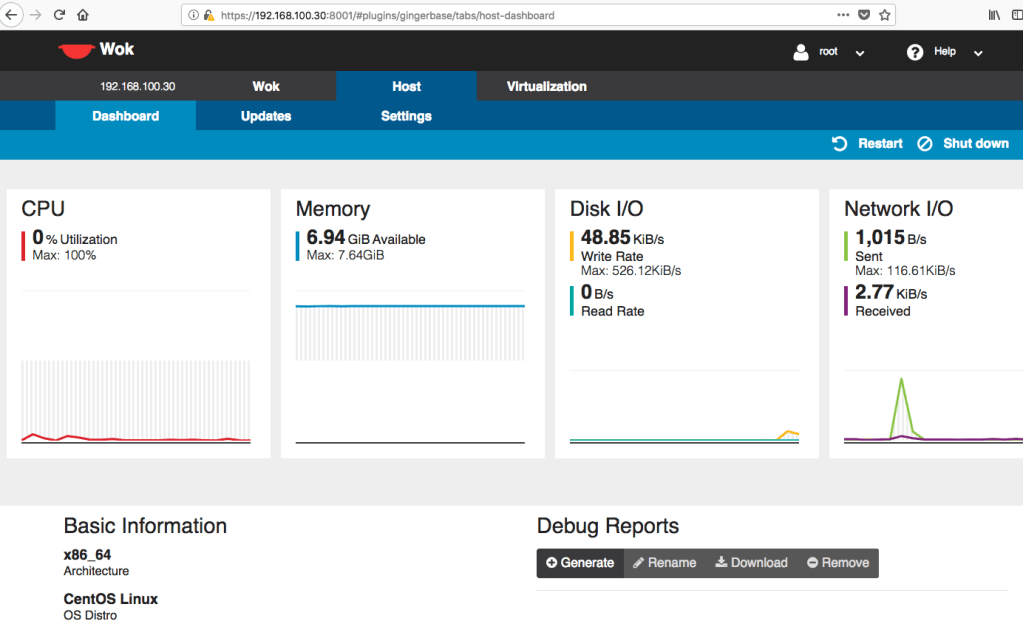
Task: Click the user account icon beside root
Action: tap(799, 51)
